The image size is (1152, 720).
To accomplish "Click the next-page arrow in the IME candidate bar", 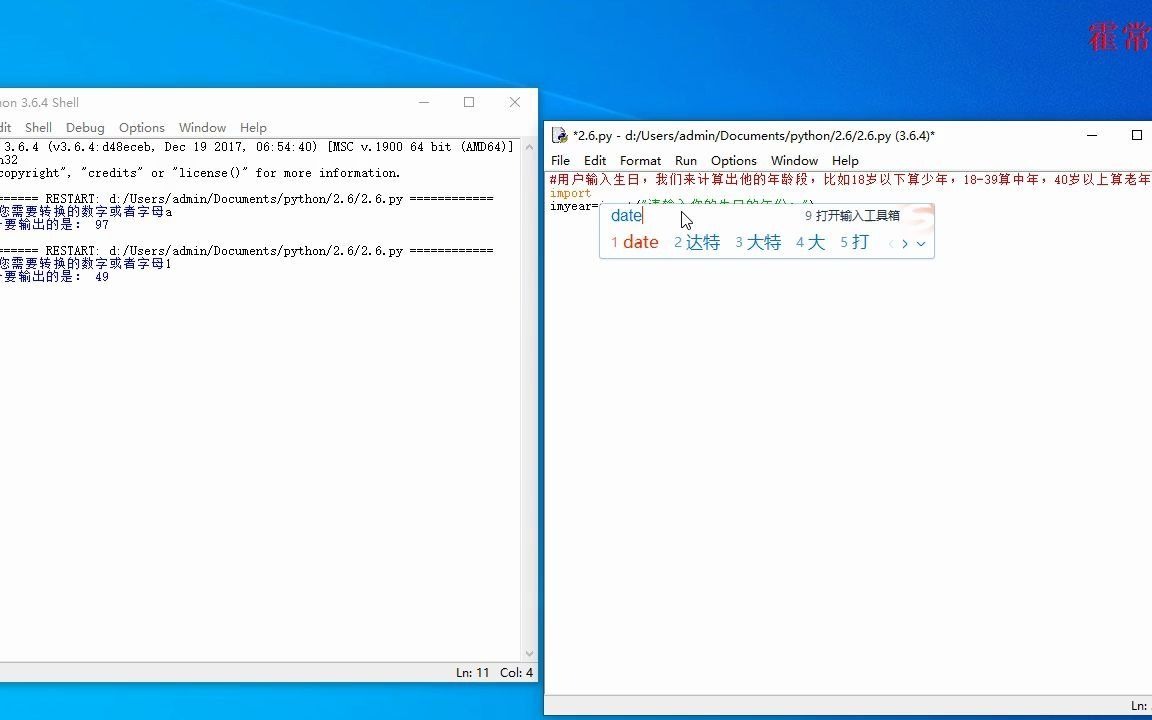I will point(904,243).
